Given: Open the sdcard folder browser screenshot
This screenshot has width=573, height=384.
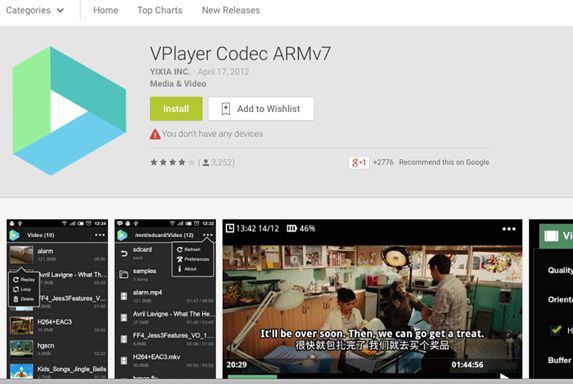Looking at the screenshot, I should [x=165, y=299].
